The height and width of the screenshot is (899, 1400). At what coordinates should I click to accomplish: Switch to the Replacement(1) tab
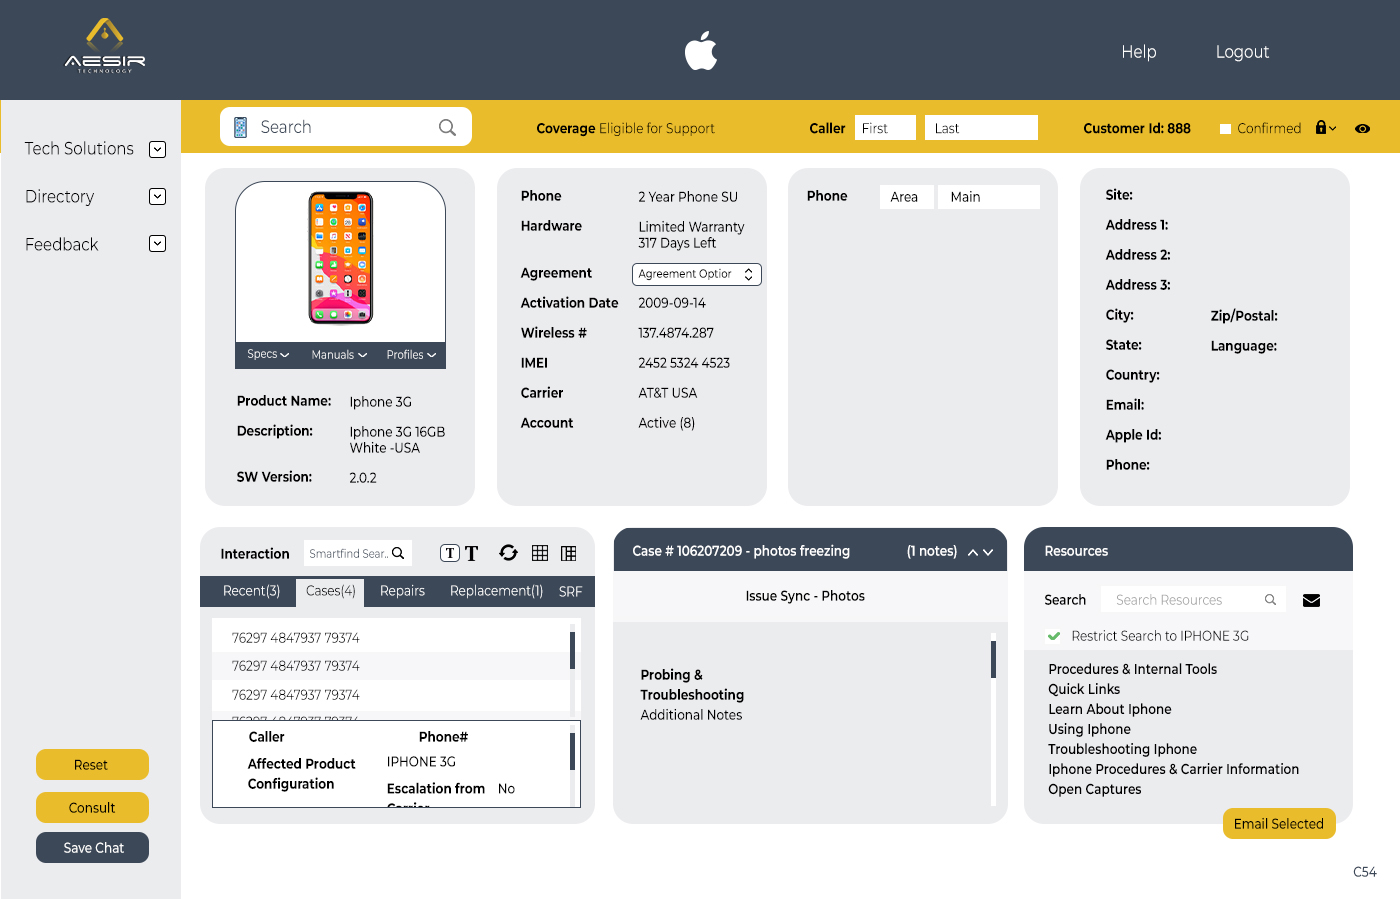click(496, 591)
